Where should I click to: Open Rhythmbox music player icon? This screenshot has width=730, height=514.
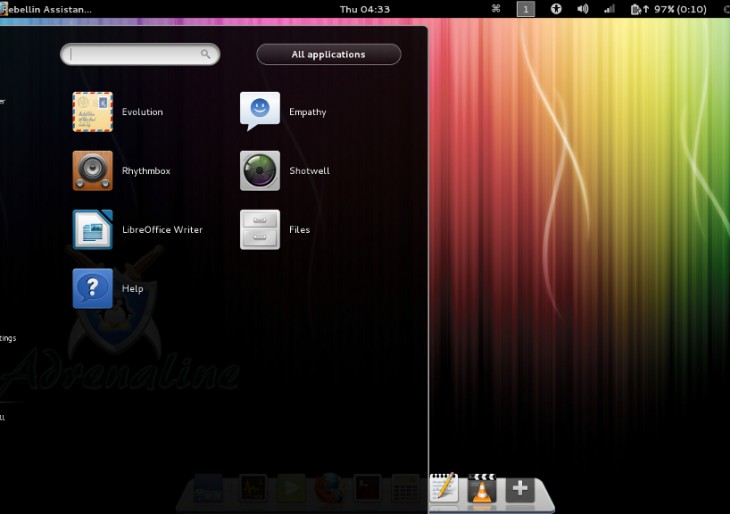92,171
